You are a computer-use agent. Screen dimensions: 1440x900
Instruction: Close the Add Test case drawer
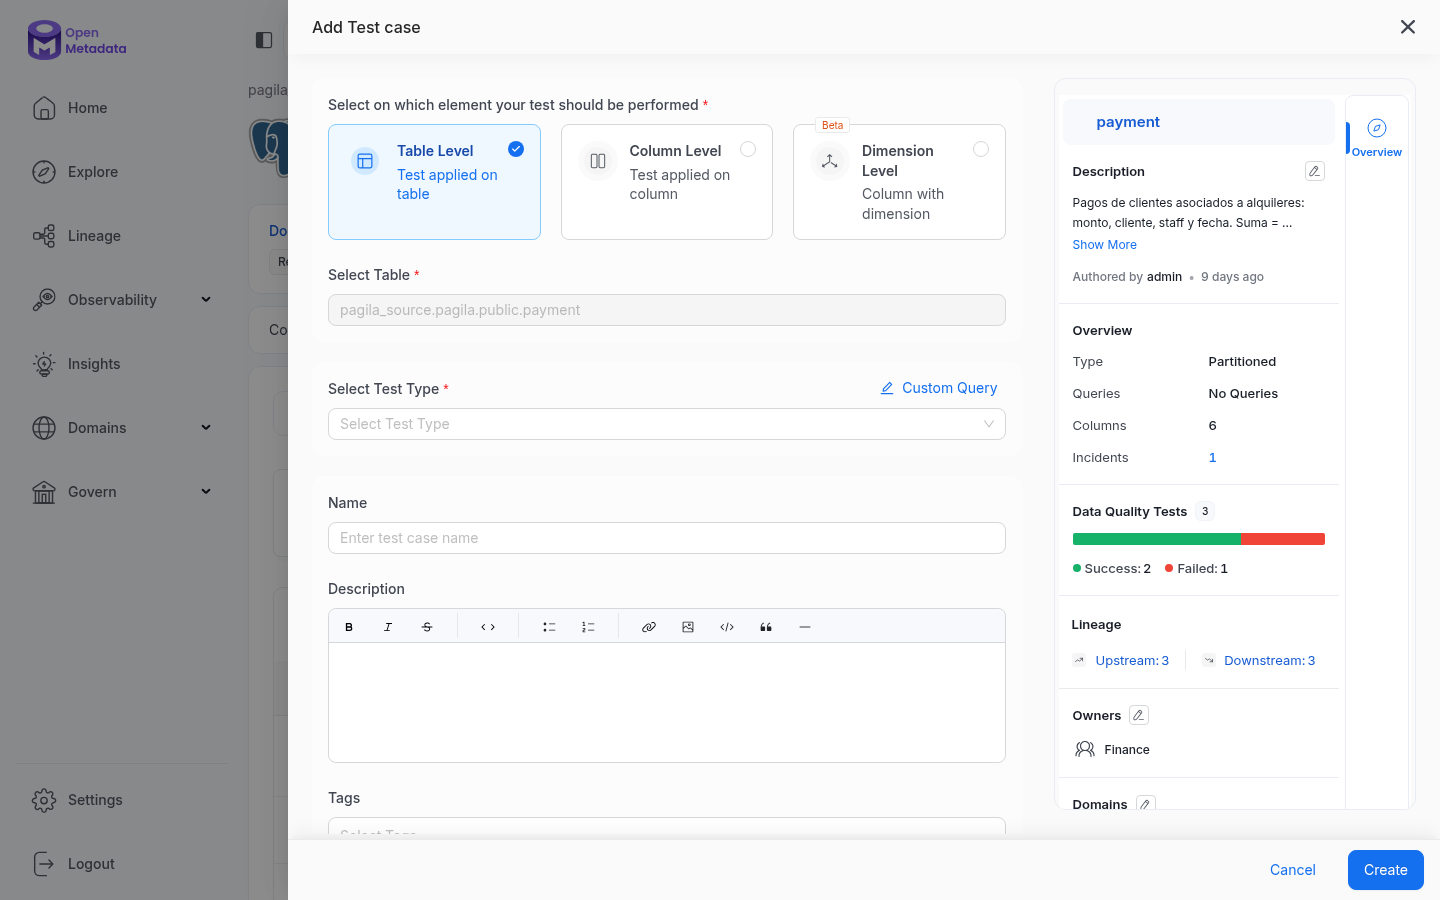pos(1408,27)
